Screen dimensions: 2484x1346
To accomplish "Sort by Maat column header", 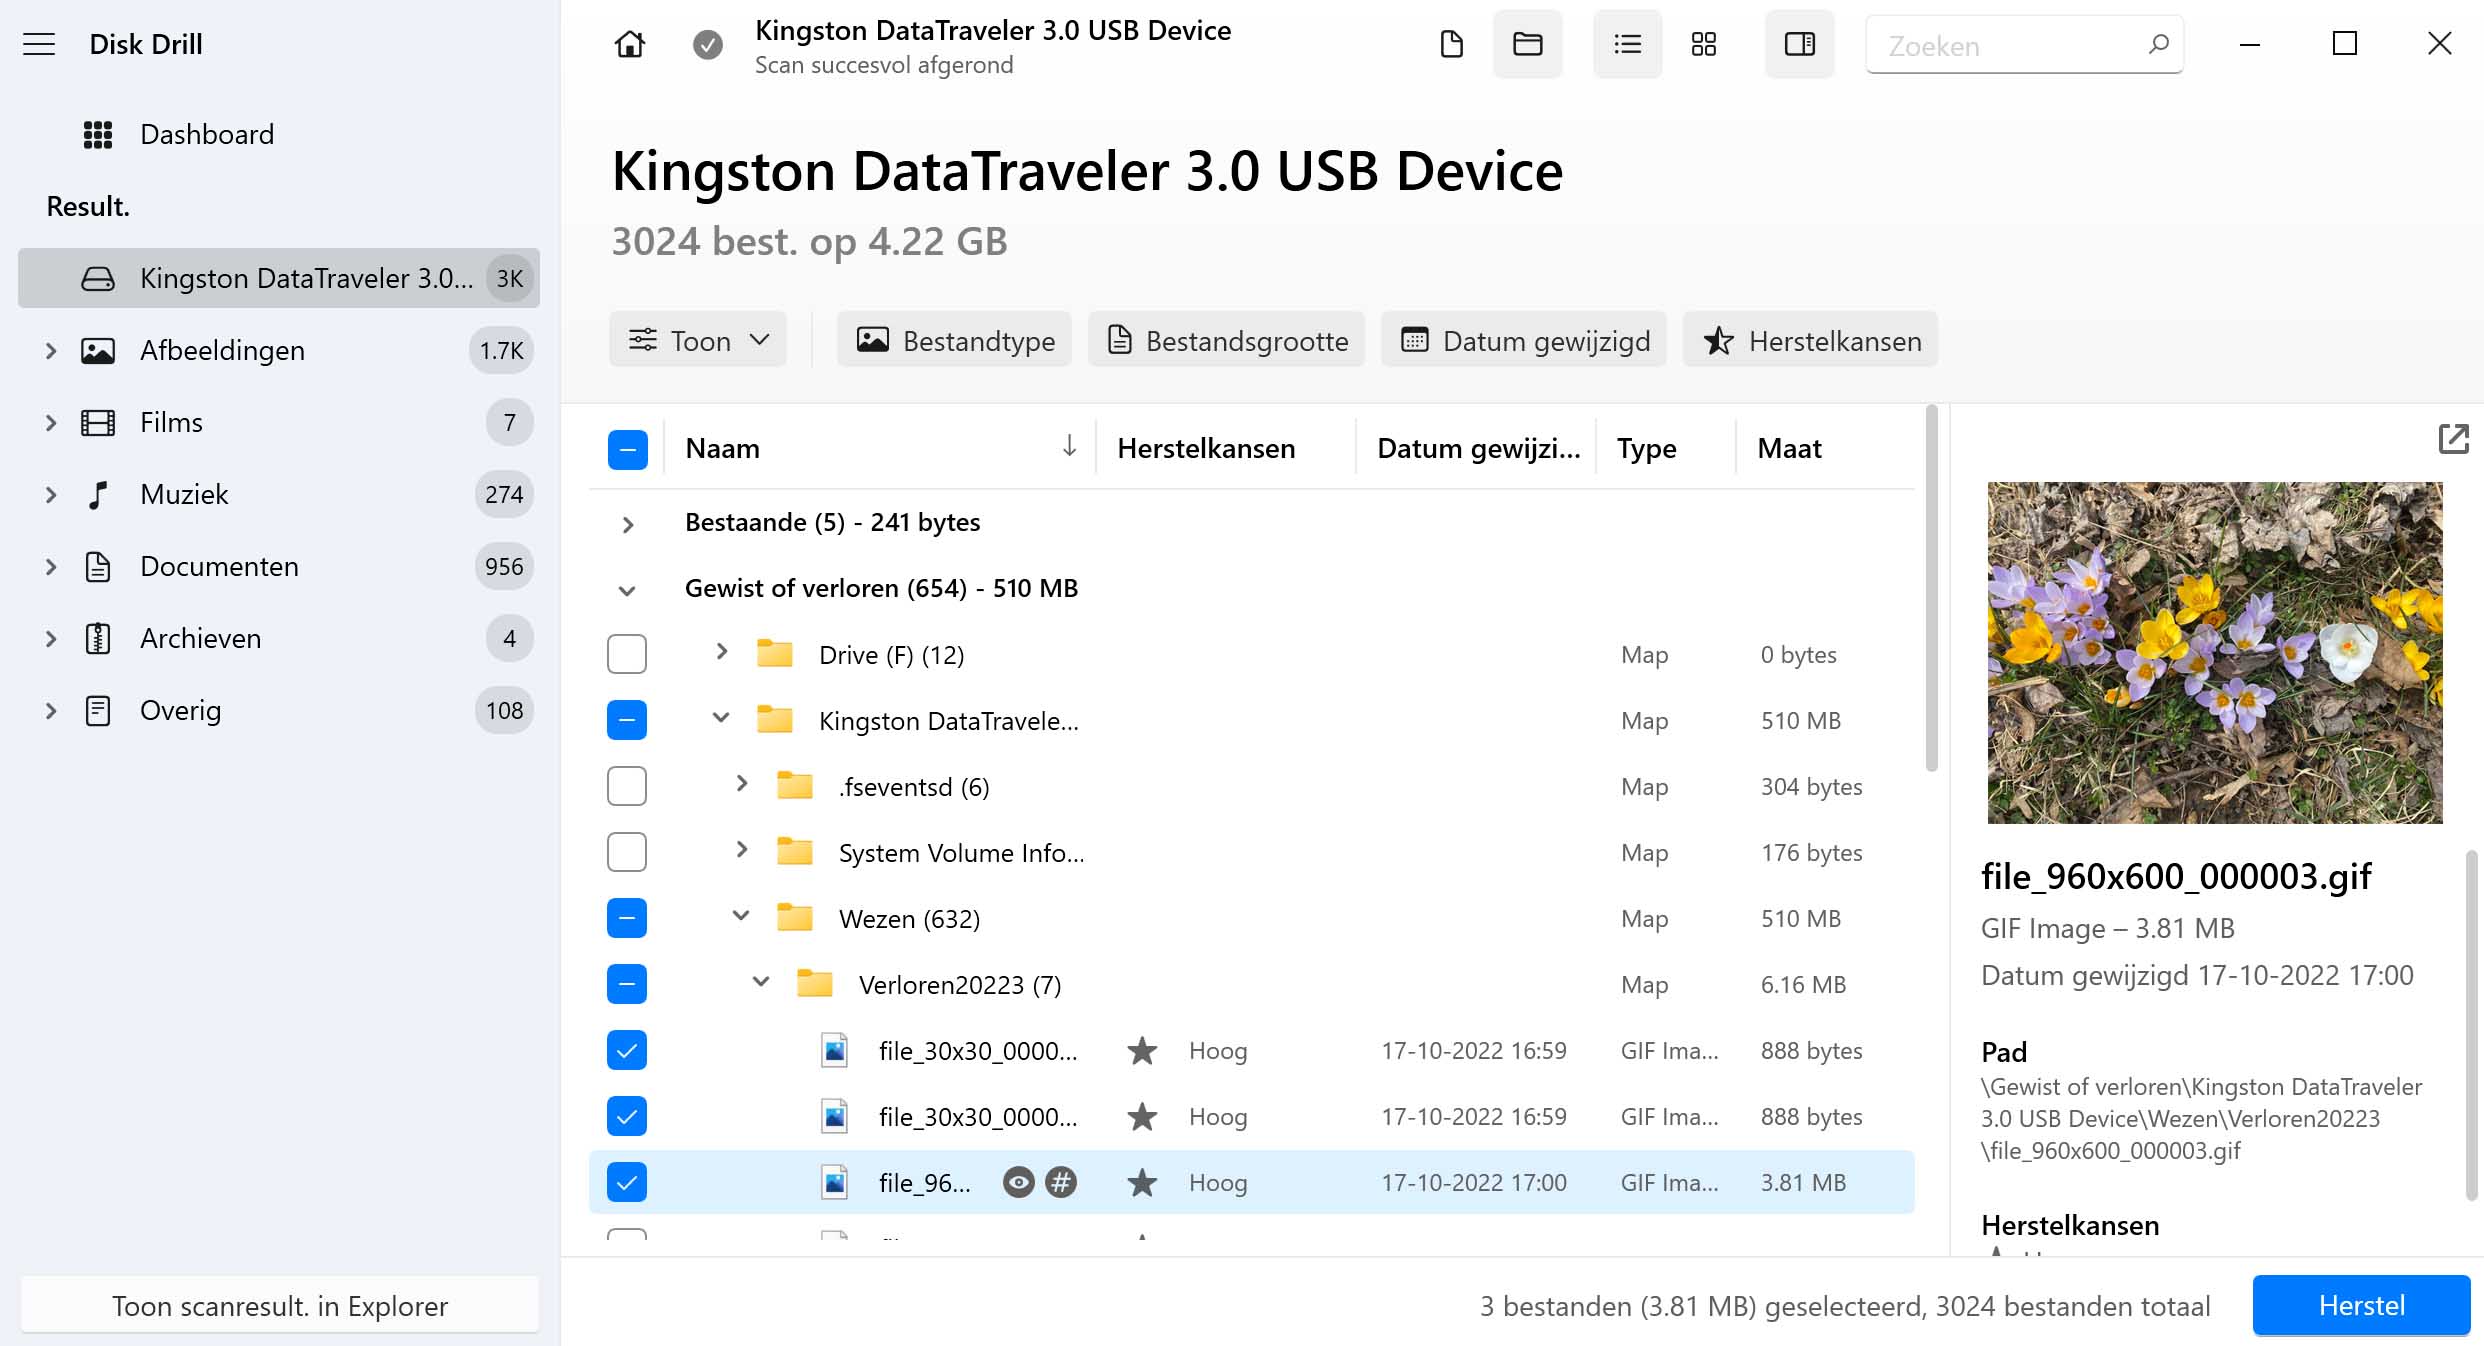I will 1789,448.
